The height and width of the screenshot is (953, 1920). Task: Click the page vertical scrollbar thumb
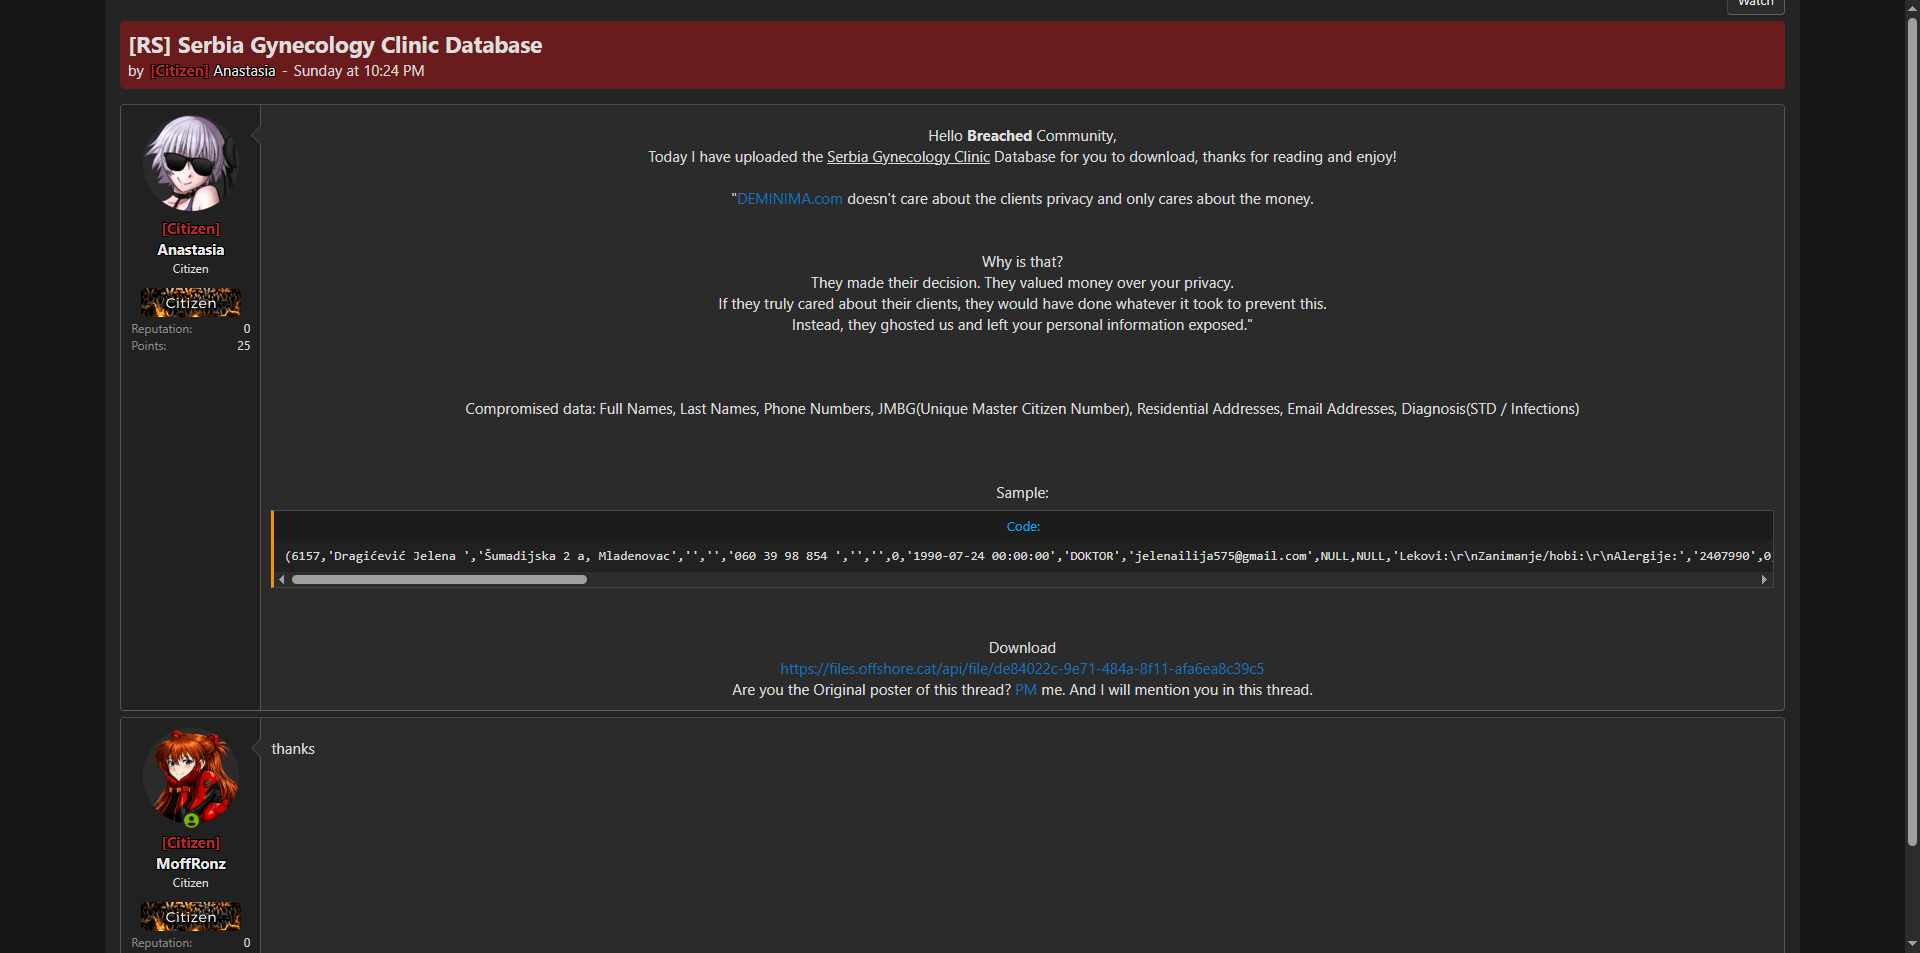[x=1912, y=430]
